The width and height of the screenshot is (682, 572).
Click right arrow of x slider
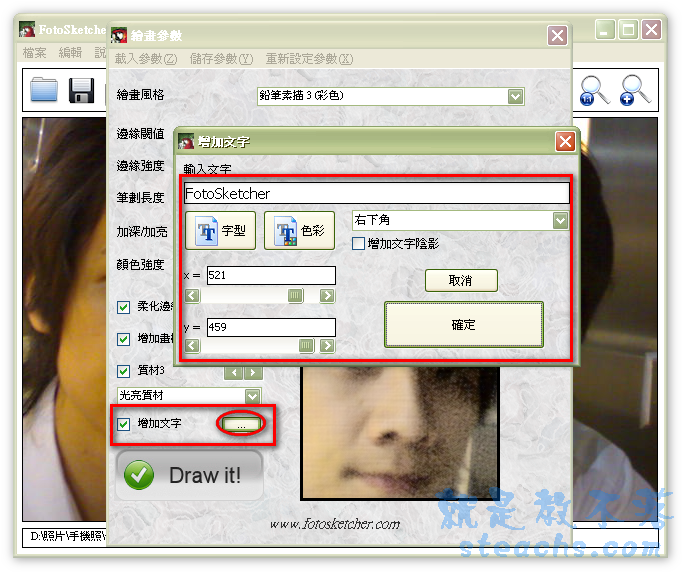point(327,296)
